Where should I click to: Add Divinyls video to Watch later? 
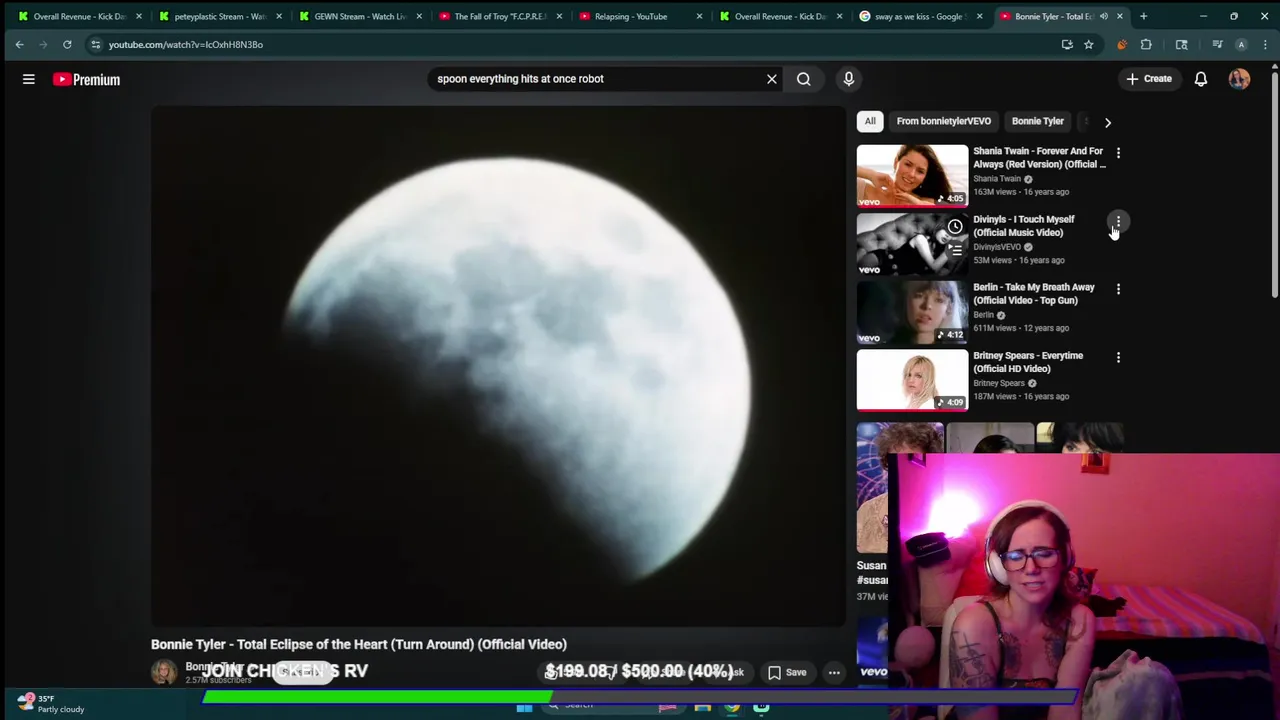click(x=955, y=227)
